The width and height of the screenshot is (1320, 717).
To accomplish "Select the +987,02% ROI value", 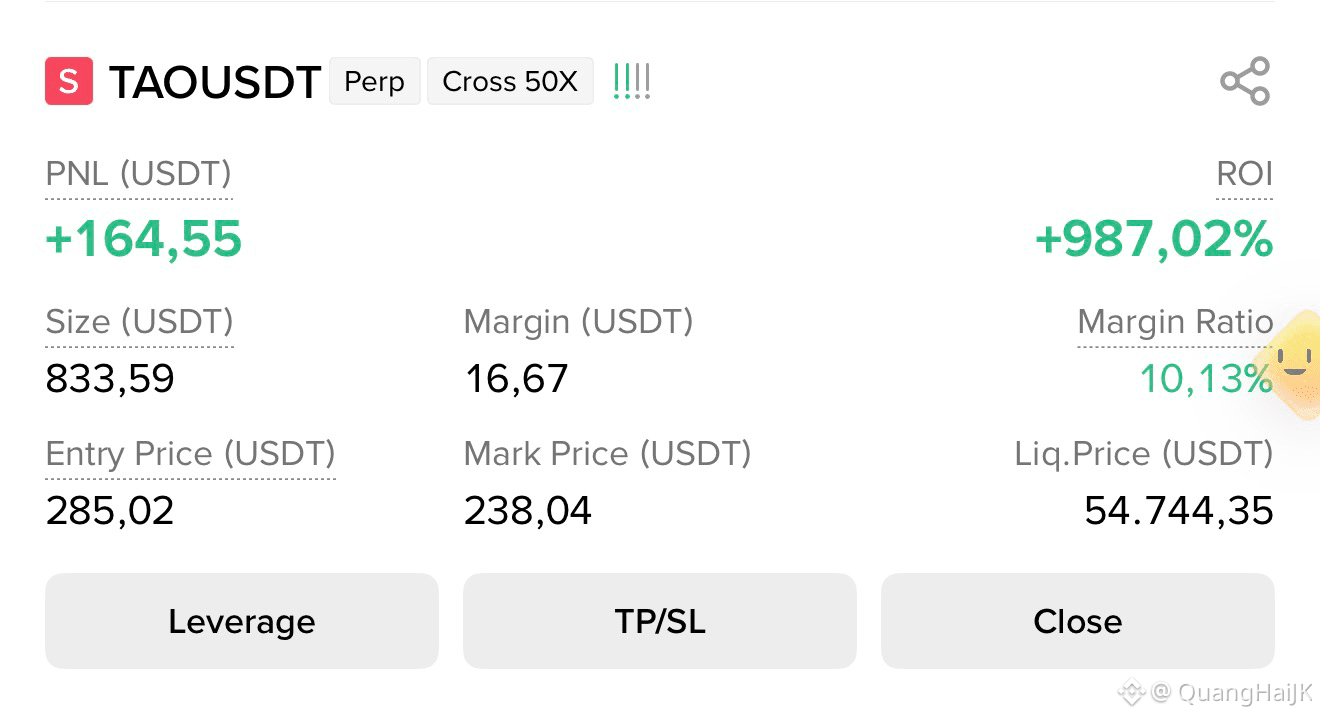I will pyautogui.click(x=1154, y=240).
